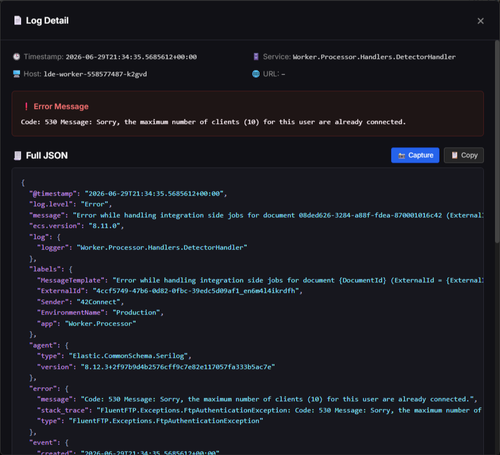The image size is (500, 455).
Task: Click the red exclamation Error Message icon
Action: pyautogui.click(x=26, y=107)
